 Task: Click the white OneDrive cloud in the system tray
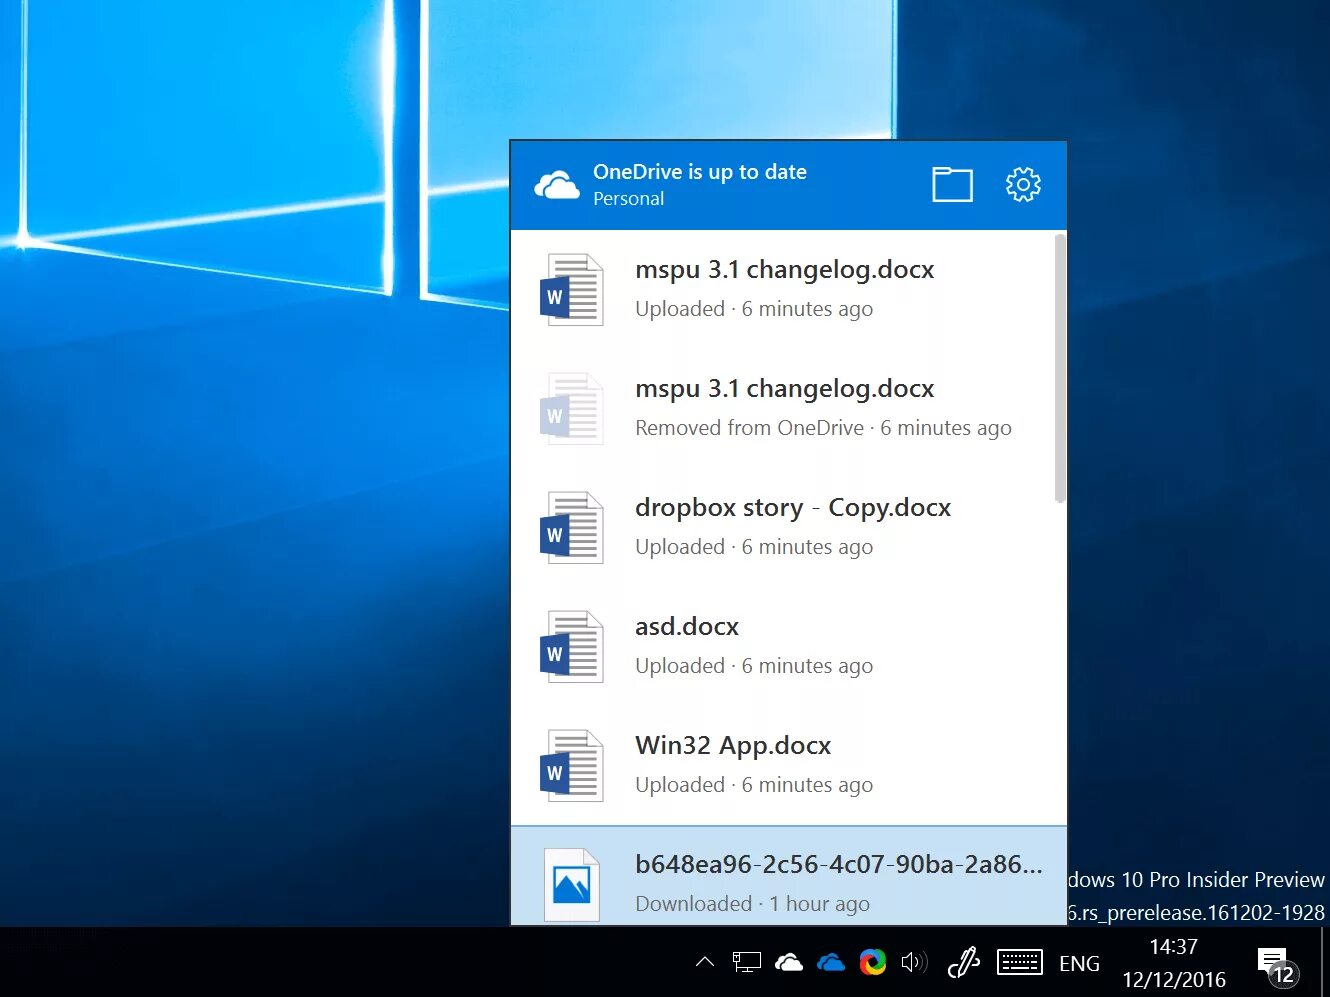point(789,962)
